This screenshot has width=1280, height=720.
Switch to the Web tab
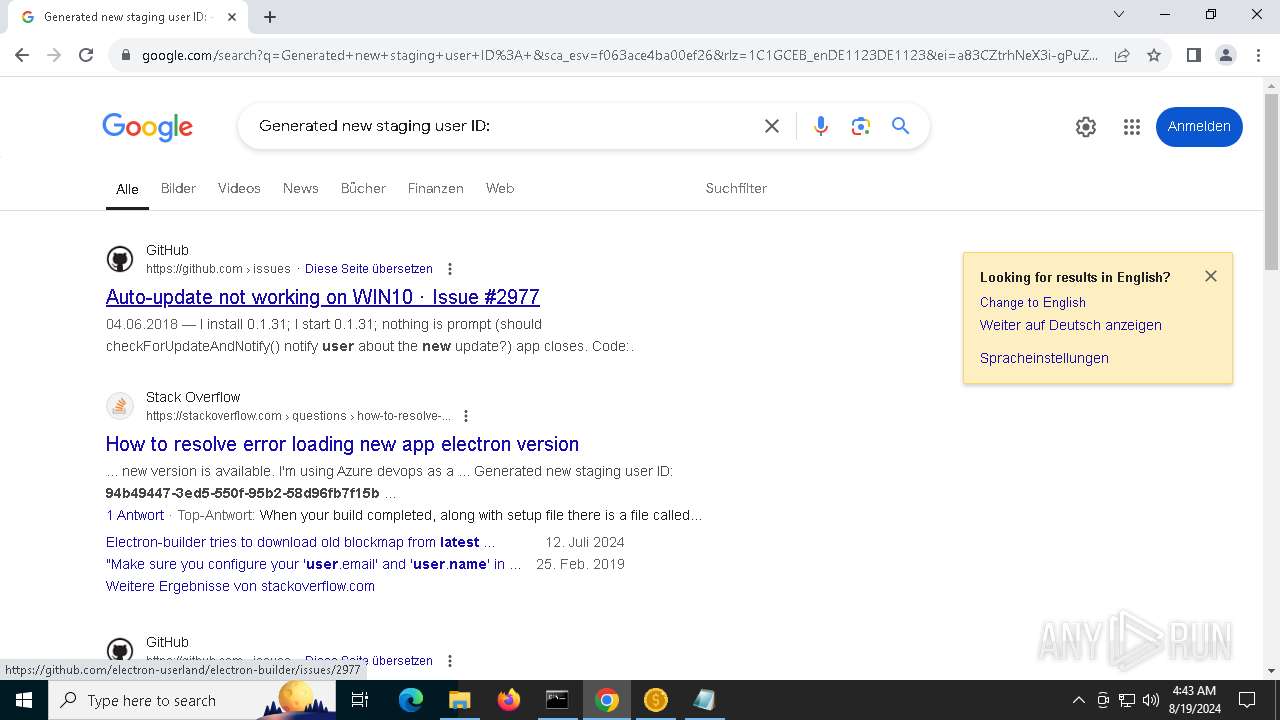500,188
